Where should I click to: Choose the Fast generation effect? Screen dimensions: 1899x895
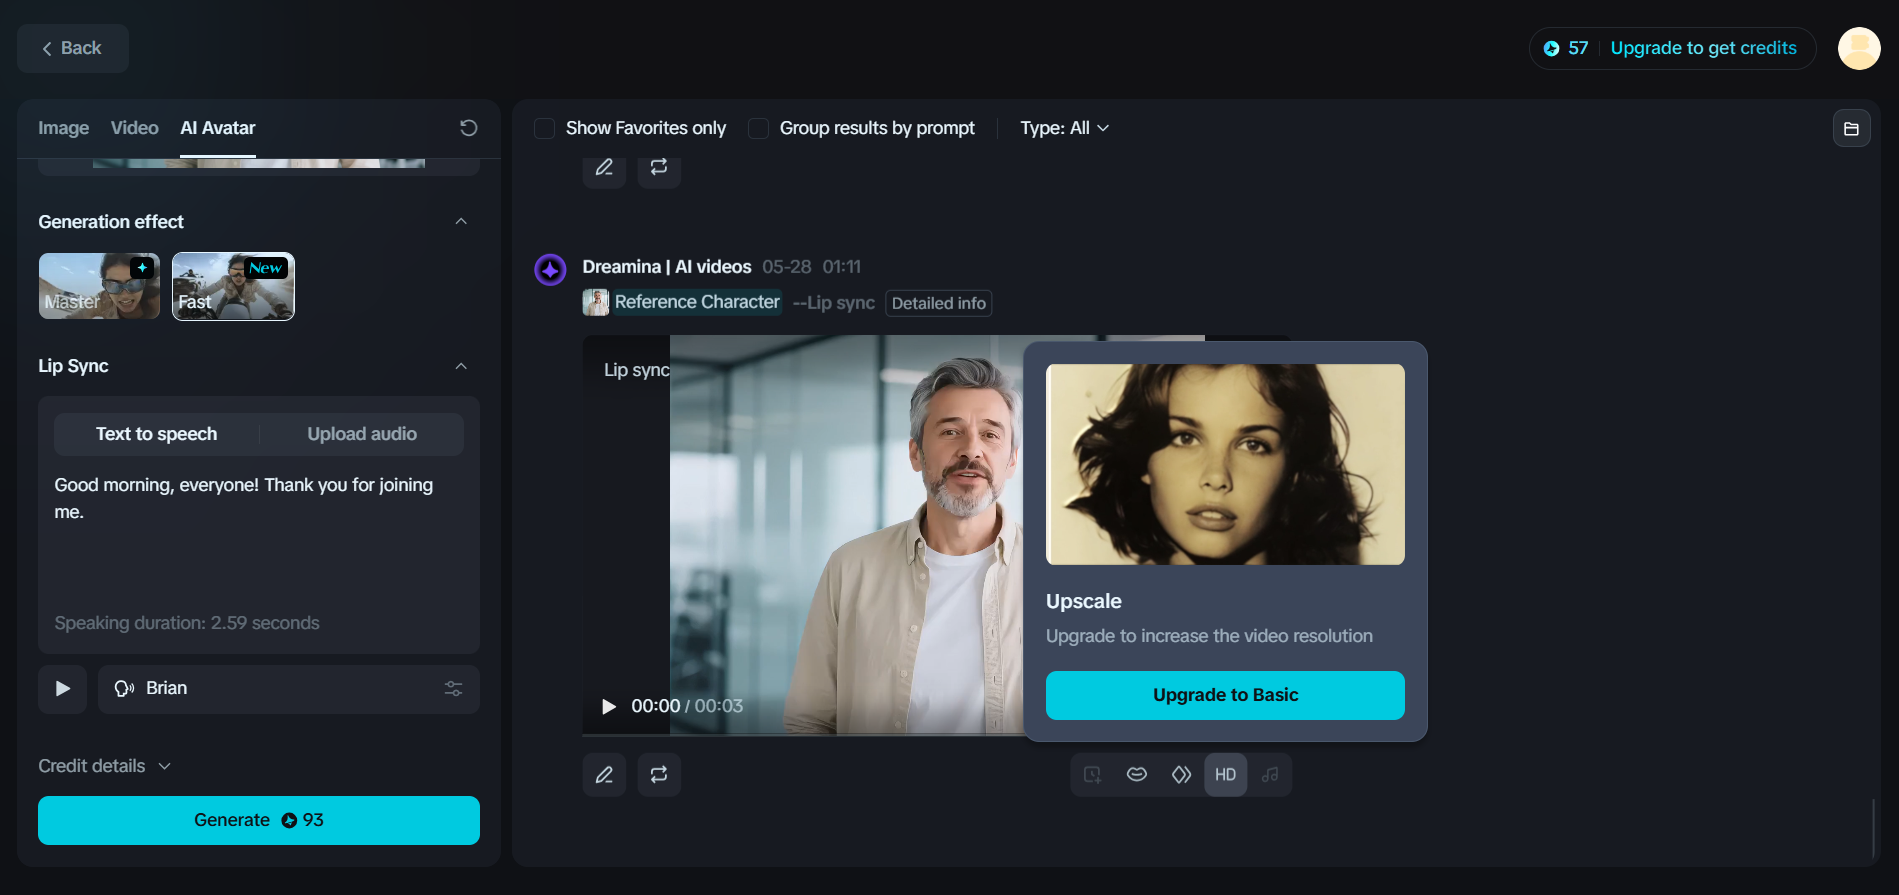[233, 286]
